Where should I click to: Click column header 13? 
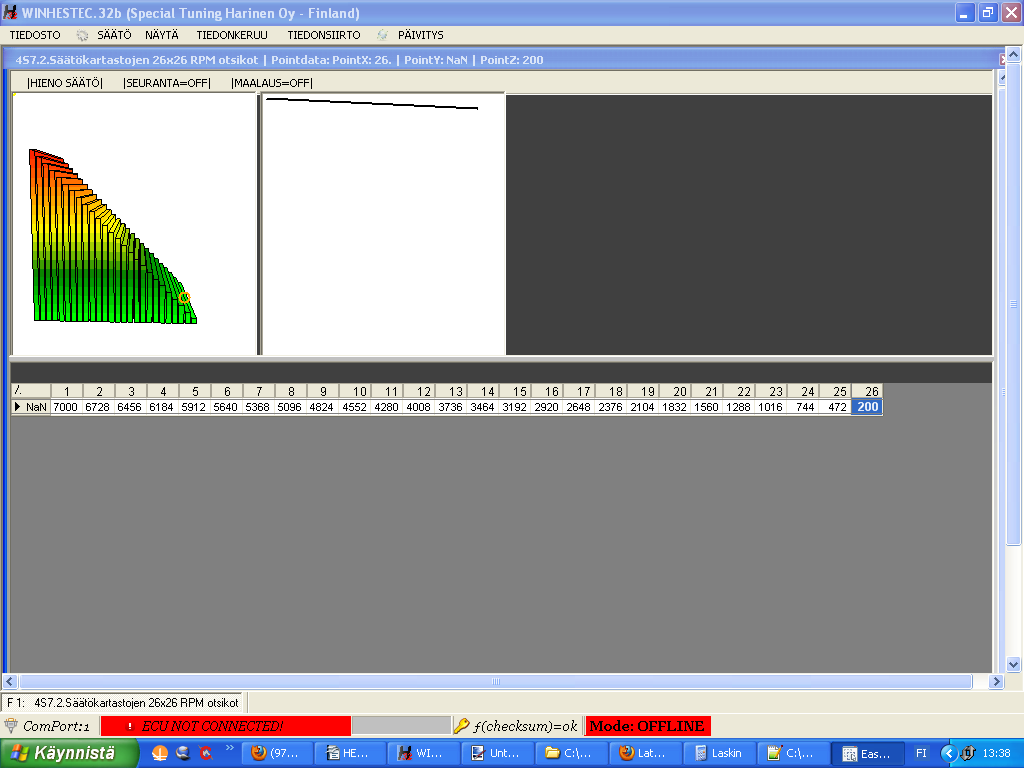[x=451, y=391]
